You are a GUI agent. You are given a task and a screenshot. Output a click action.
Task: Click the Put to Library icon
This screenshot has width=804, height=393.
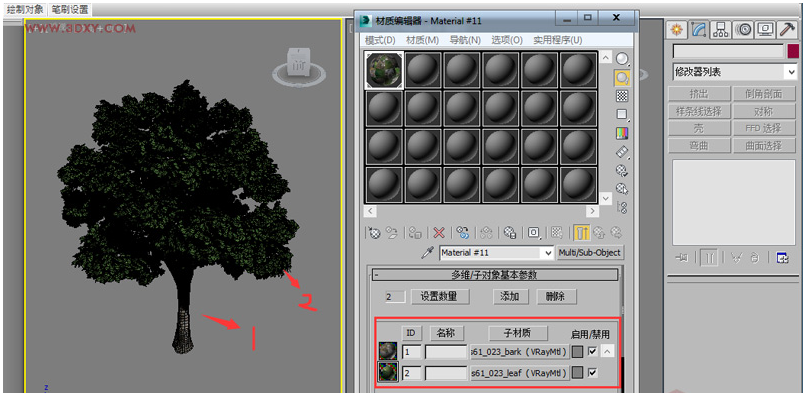pos(510,233)
